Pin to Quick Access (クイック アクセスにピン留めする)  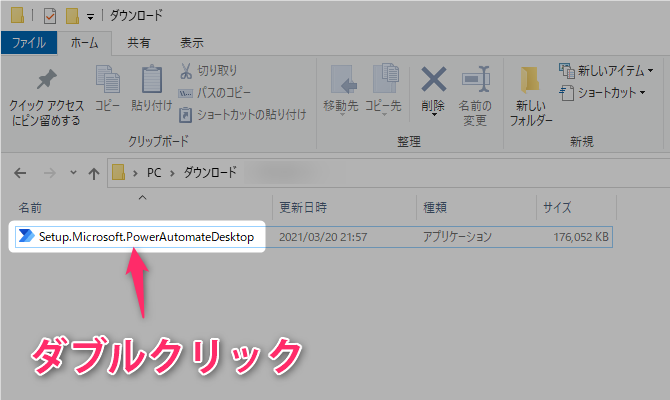coord(46,98)
